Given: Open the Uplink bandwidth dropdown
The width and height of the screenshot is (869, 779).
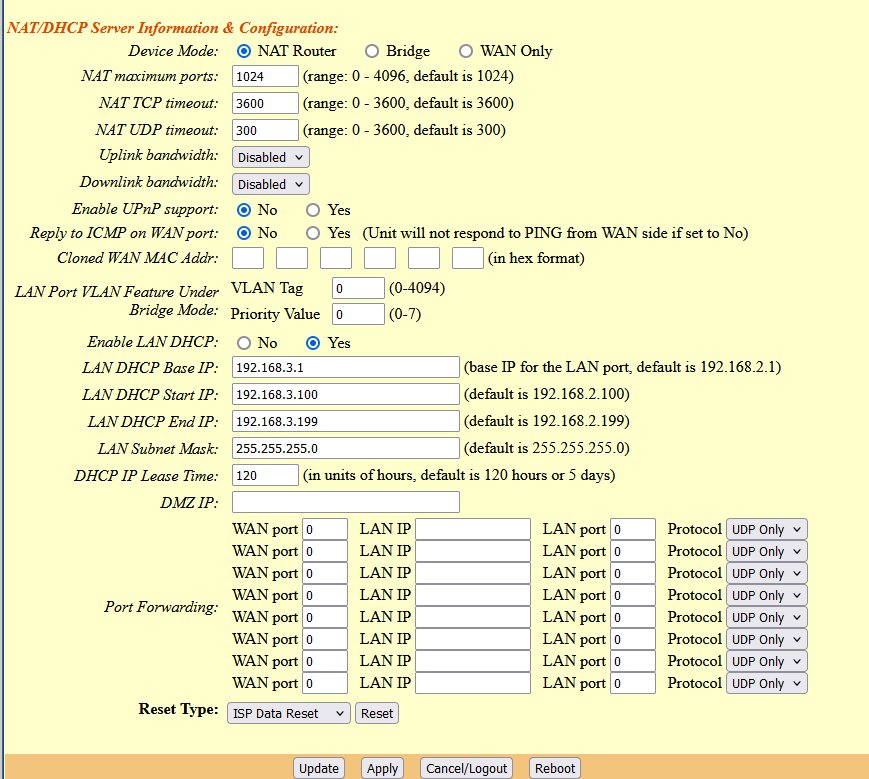Looking at the screenshot, I should point(270,157).
